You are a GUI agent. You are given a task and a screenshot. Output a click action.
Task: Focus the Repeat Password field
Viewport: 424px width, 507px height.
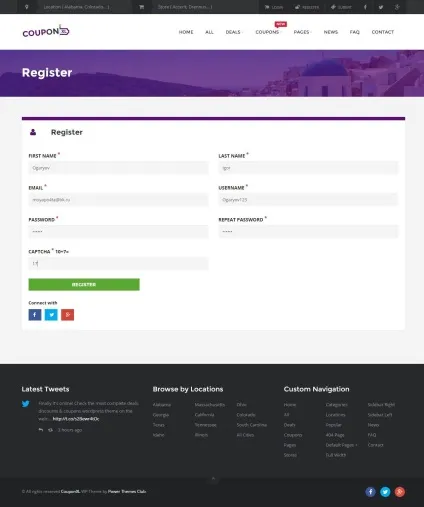point(308,232)
